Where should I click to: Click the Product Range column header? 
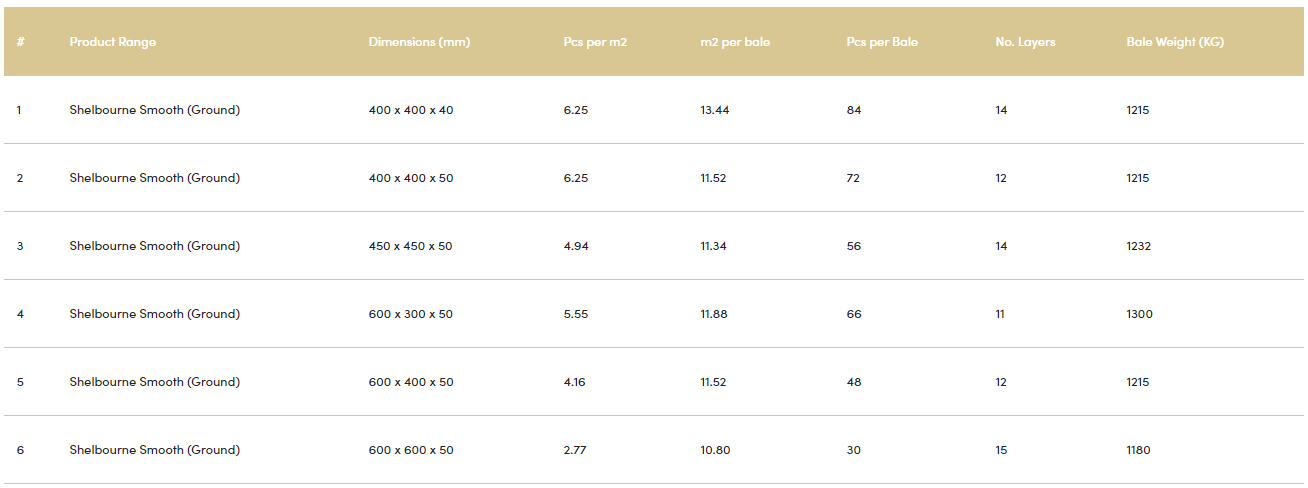point(113,42)
